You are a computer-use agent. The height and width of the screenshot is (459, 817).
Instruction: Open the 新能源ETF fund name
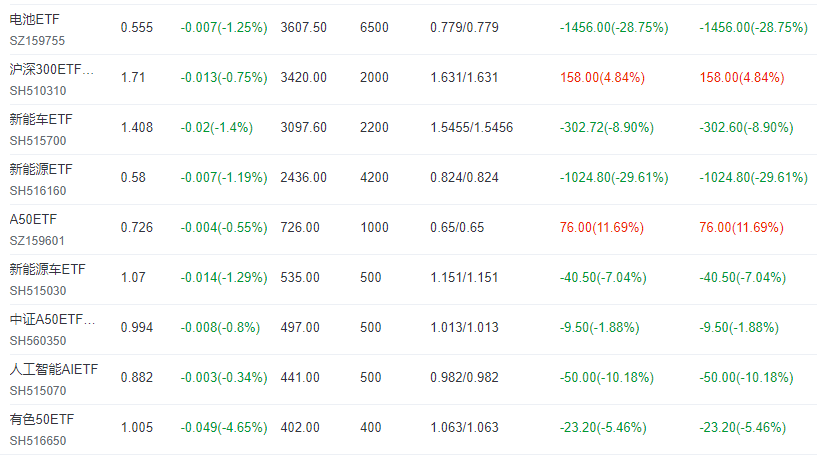coord(41,169)
